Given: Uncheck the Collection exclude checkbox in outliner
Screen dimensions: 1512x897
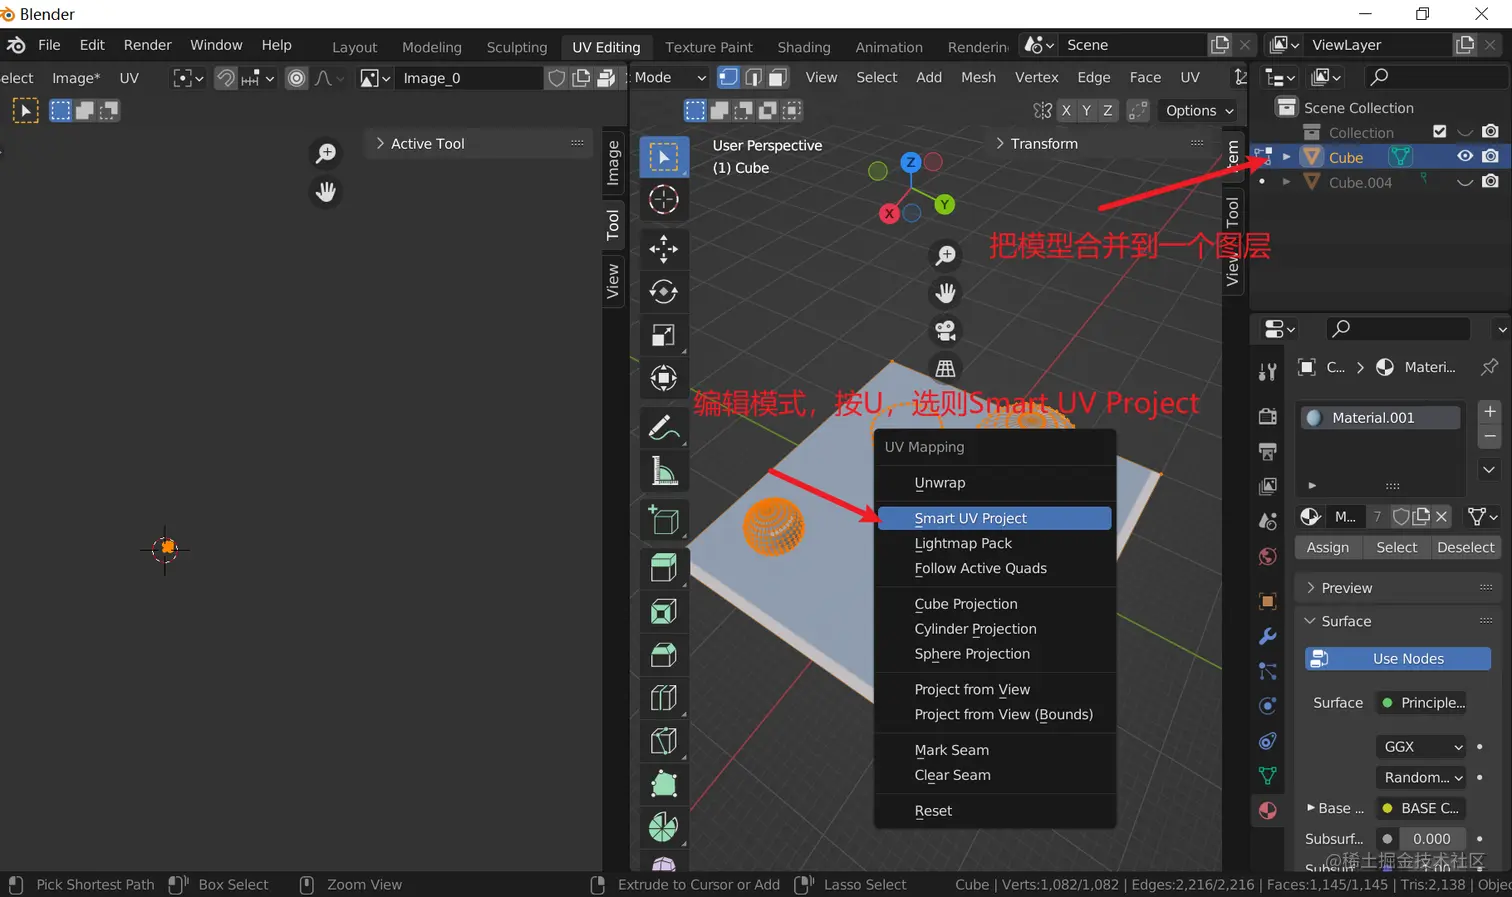Looking at the screenshot, I should coord(1440,132).
